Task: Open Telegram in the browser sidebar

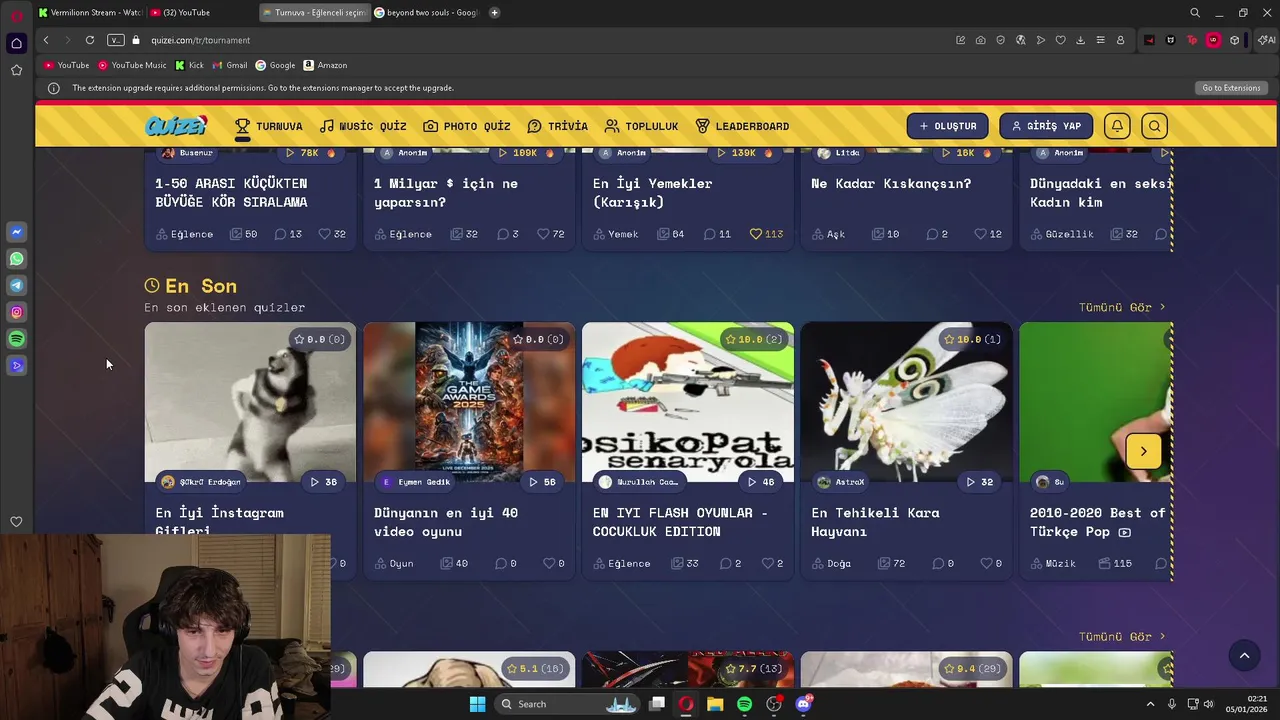Action: [16, 285]
